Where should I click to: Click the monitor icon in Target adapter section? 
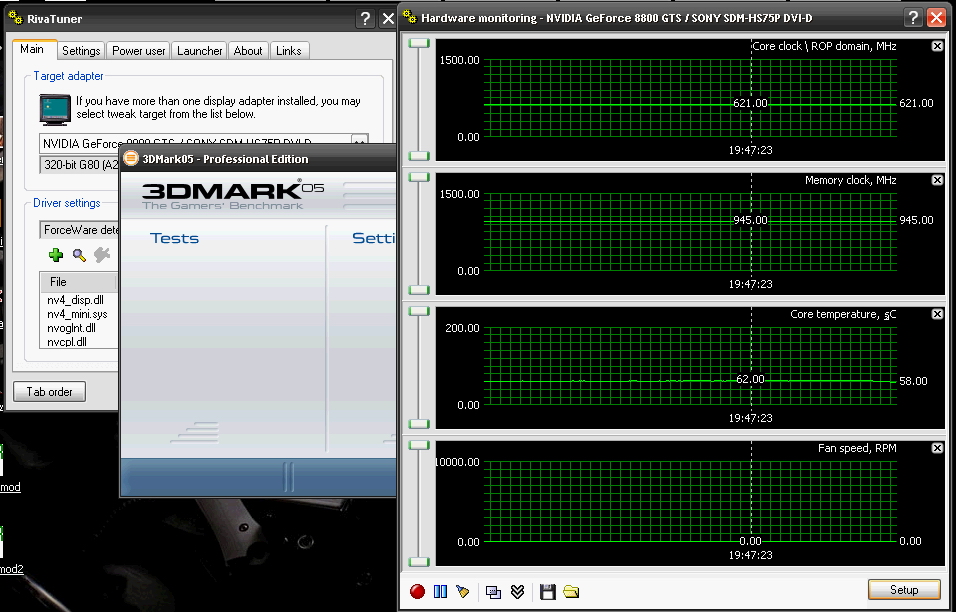point(55,109)
